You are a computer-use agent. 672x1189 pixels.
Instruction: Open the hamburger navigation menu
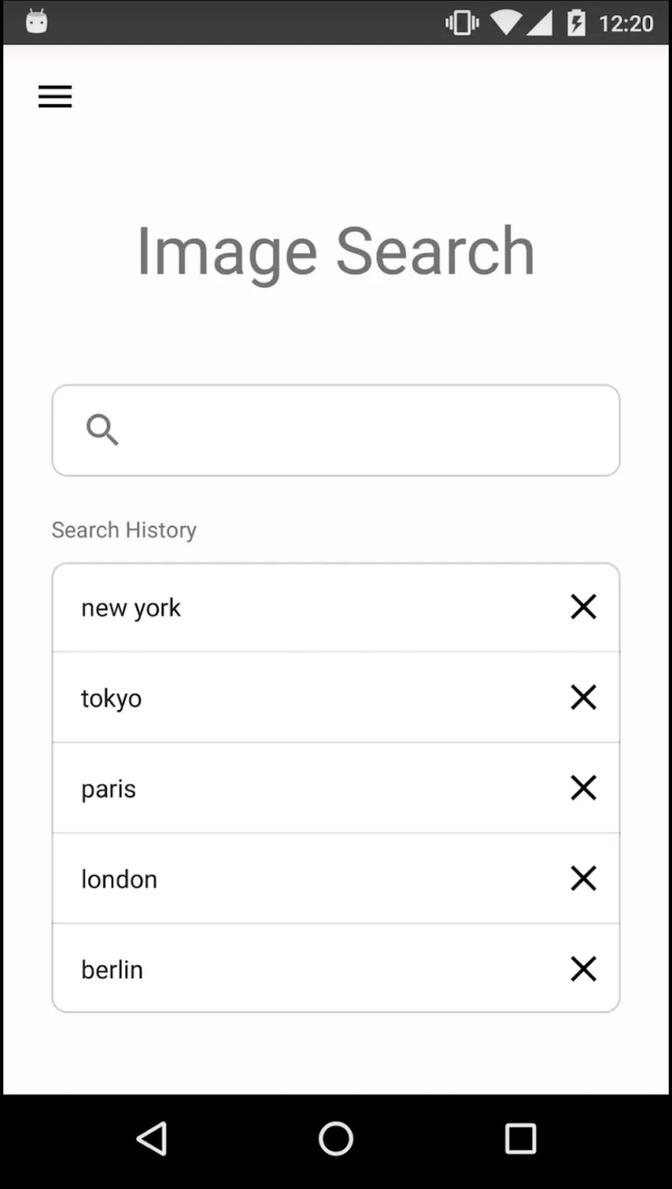(55, 96)
